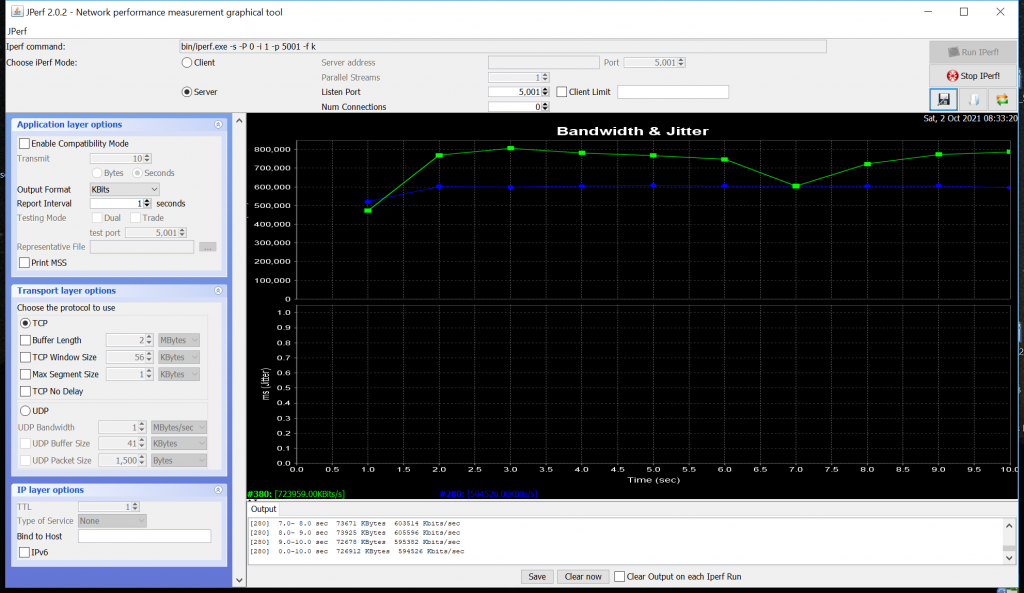Enable the TCP Window Size checkbox
Viewport: 1024px width, 593px height.
coord(25,357)
